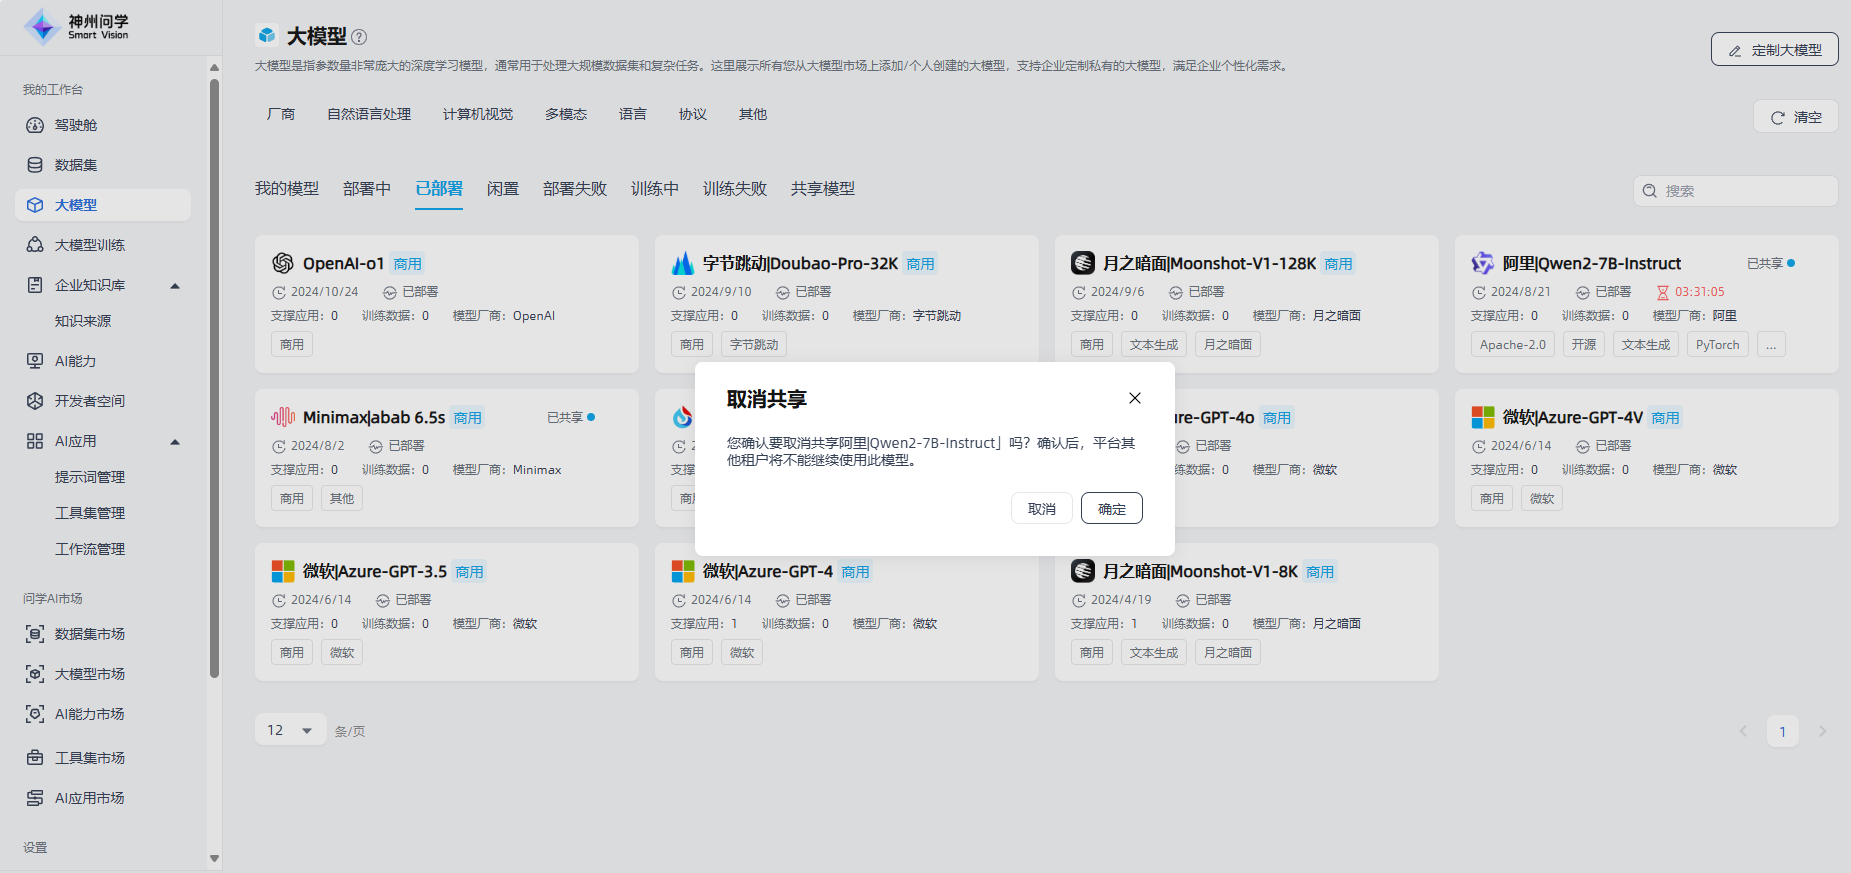Open 大模型训练 from its sidebar icon
The image size is (1851, 873).
click(x=35, y=245)
